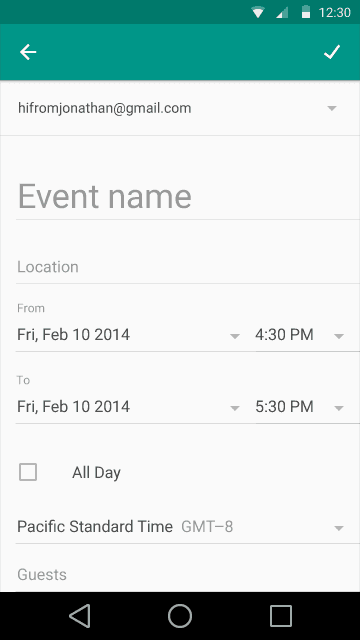
Task: Focus the Location input field
Action: click(188, 267)
